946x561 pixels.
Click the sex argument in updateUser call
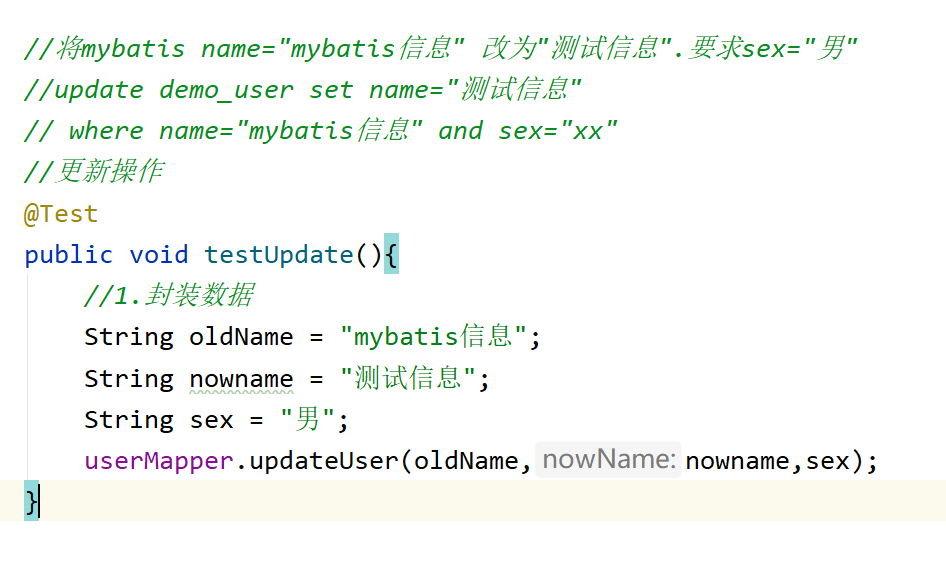(828, 461)
